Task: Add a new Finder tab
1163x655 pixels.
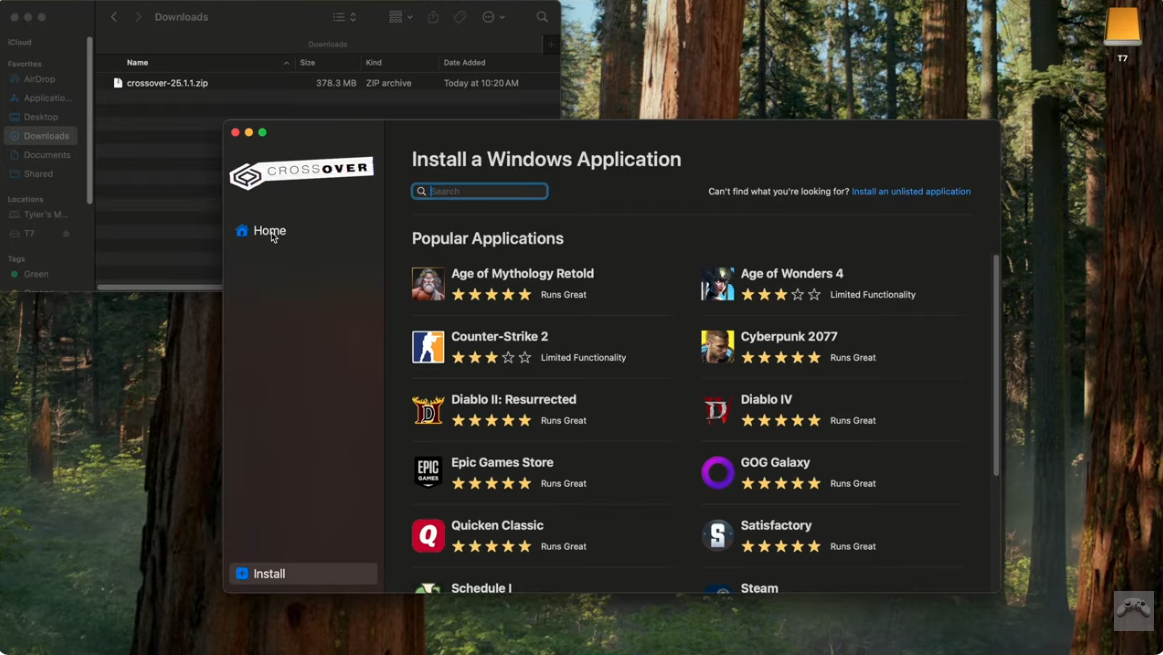Action: (551, 45)
